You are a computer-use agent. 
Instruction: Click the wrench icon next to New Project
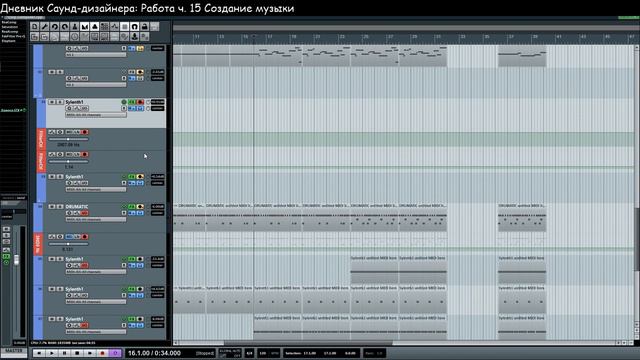pyautogui.click(x=44, y=27)
